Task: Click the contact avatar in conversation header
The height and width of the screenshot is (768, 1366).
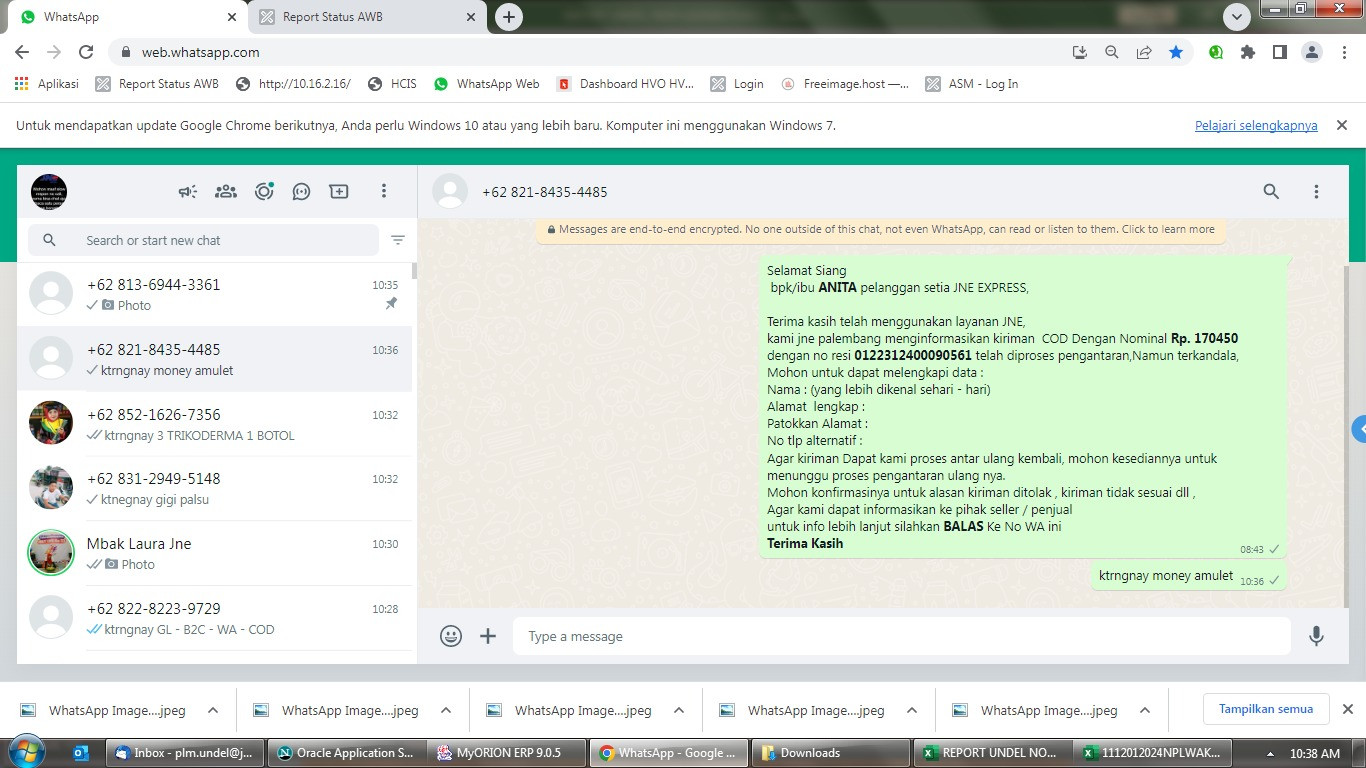Action: point(450,191)
